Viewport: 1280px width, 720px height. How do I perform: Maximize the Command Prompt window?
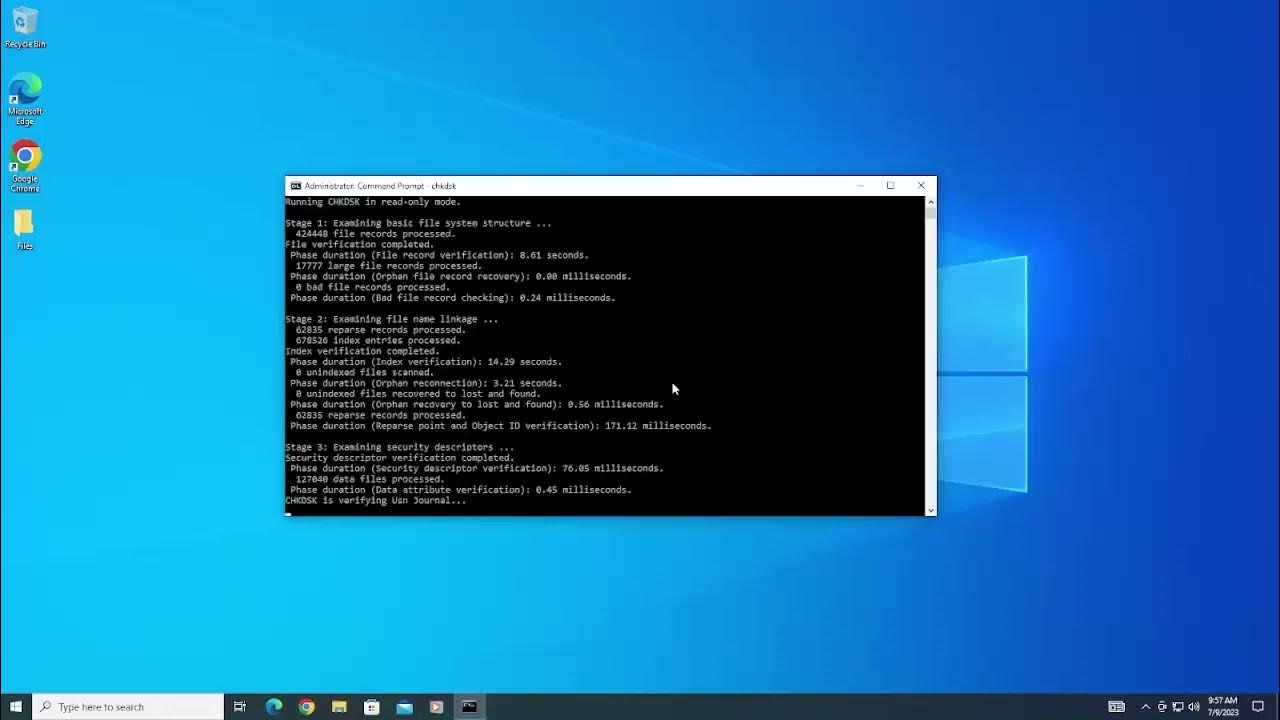coord(890,186)
